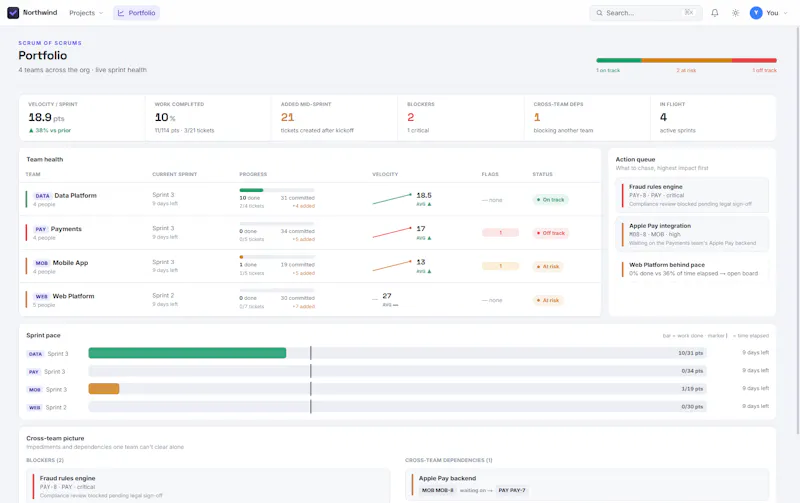Expand the You account menu chevron
The height and width of the screenshot is (503, 800).
[785, 13]
